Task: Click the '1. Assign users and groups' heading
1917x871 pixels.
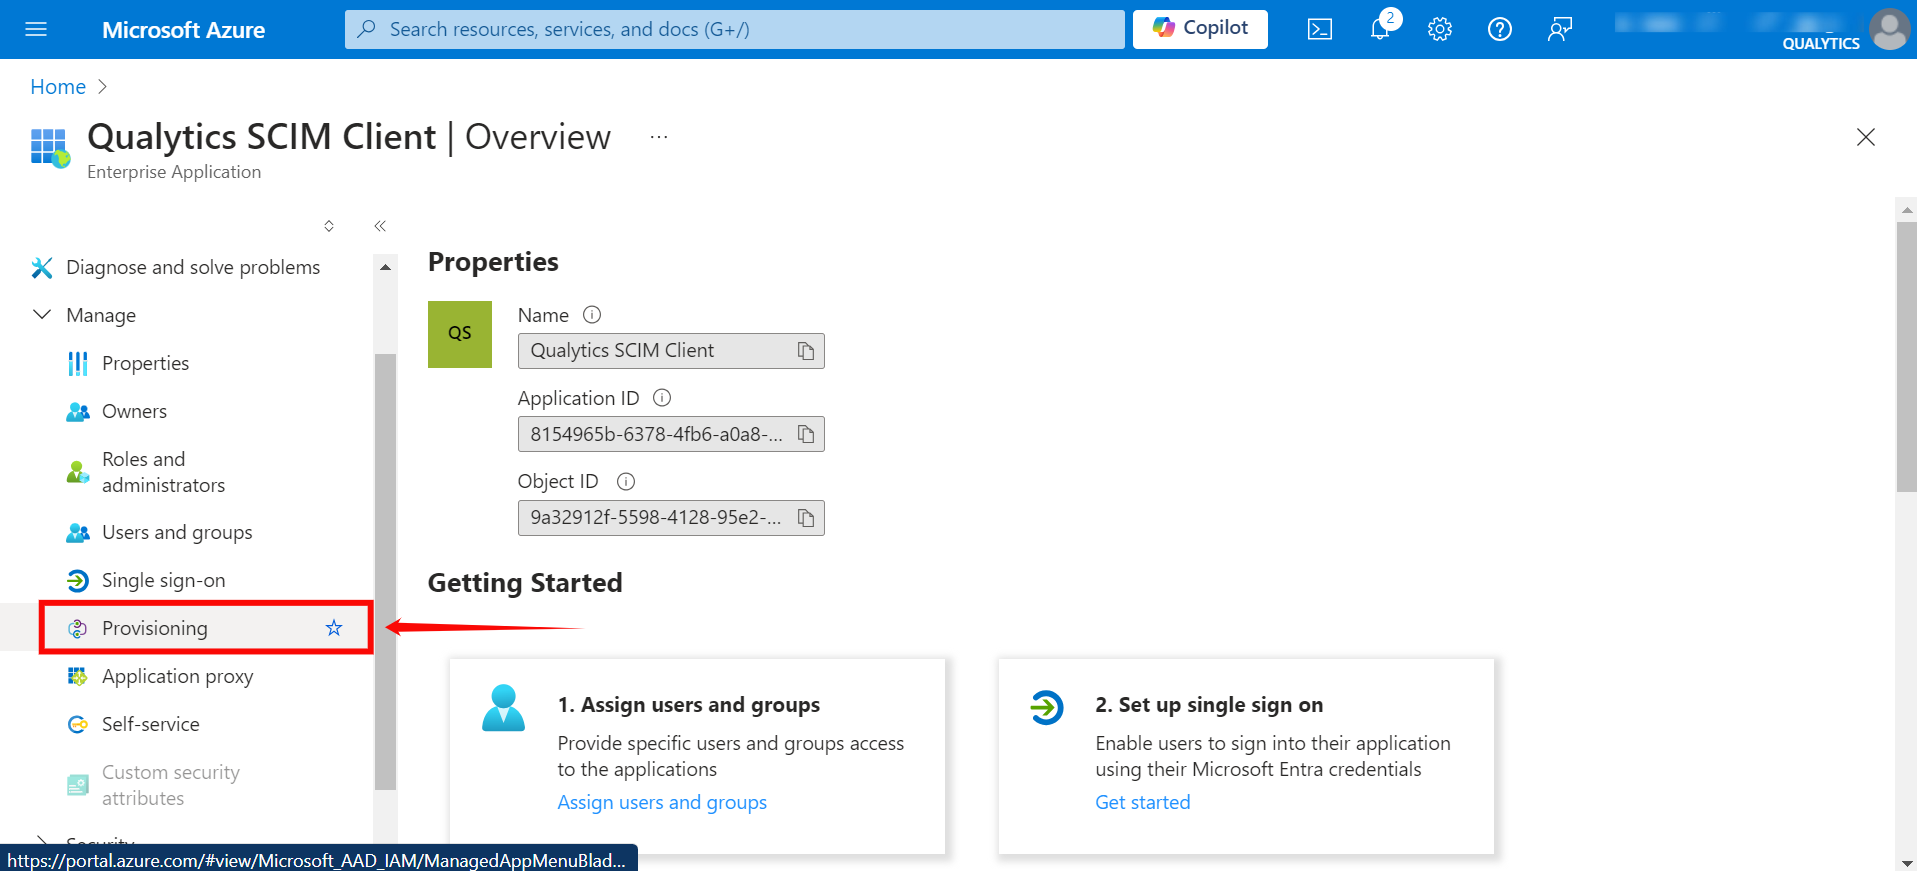Action: point(689,705)
